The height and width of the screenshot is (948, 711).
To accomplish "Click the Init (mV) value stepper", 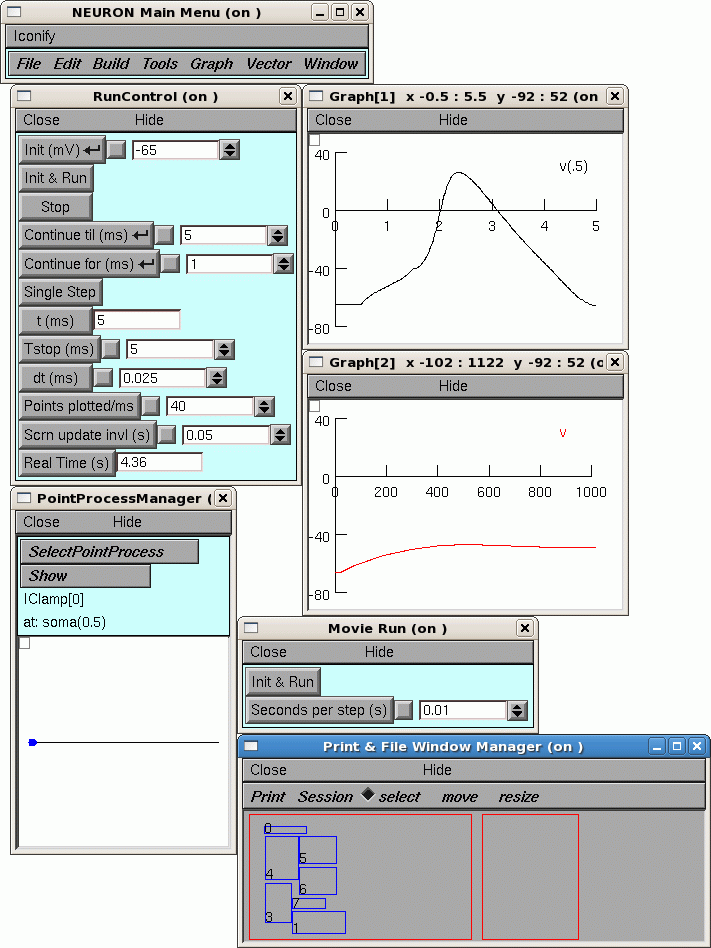I will [229, 150].
